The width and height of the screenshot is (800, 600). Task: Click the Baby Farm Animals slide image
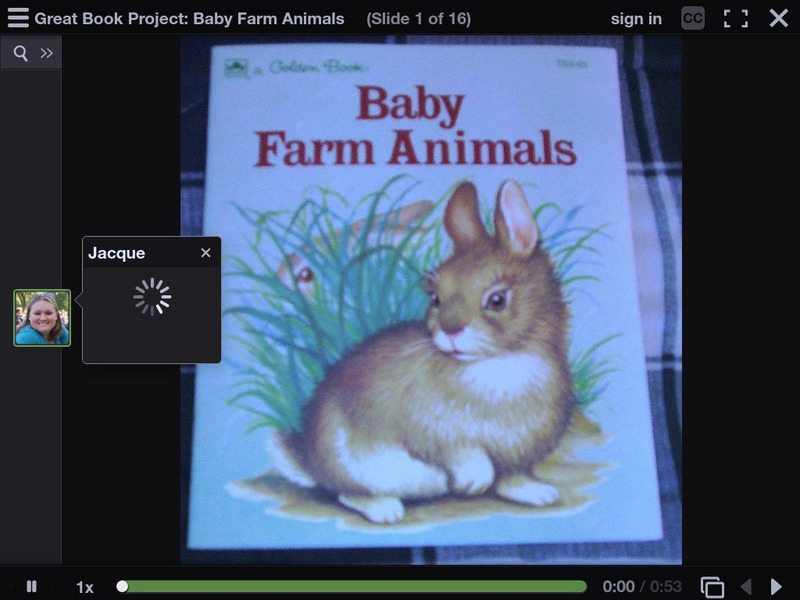[431, 300]
